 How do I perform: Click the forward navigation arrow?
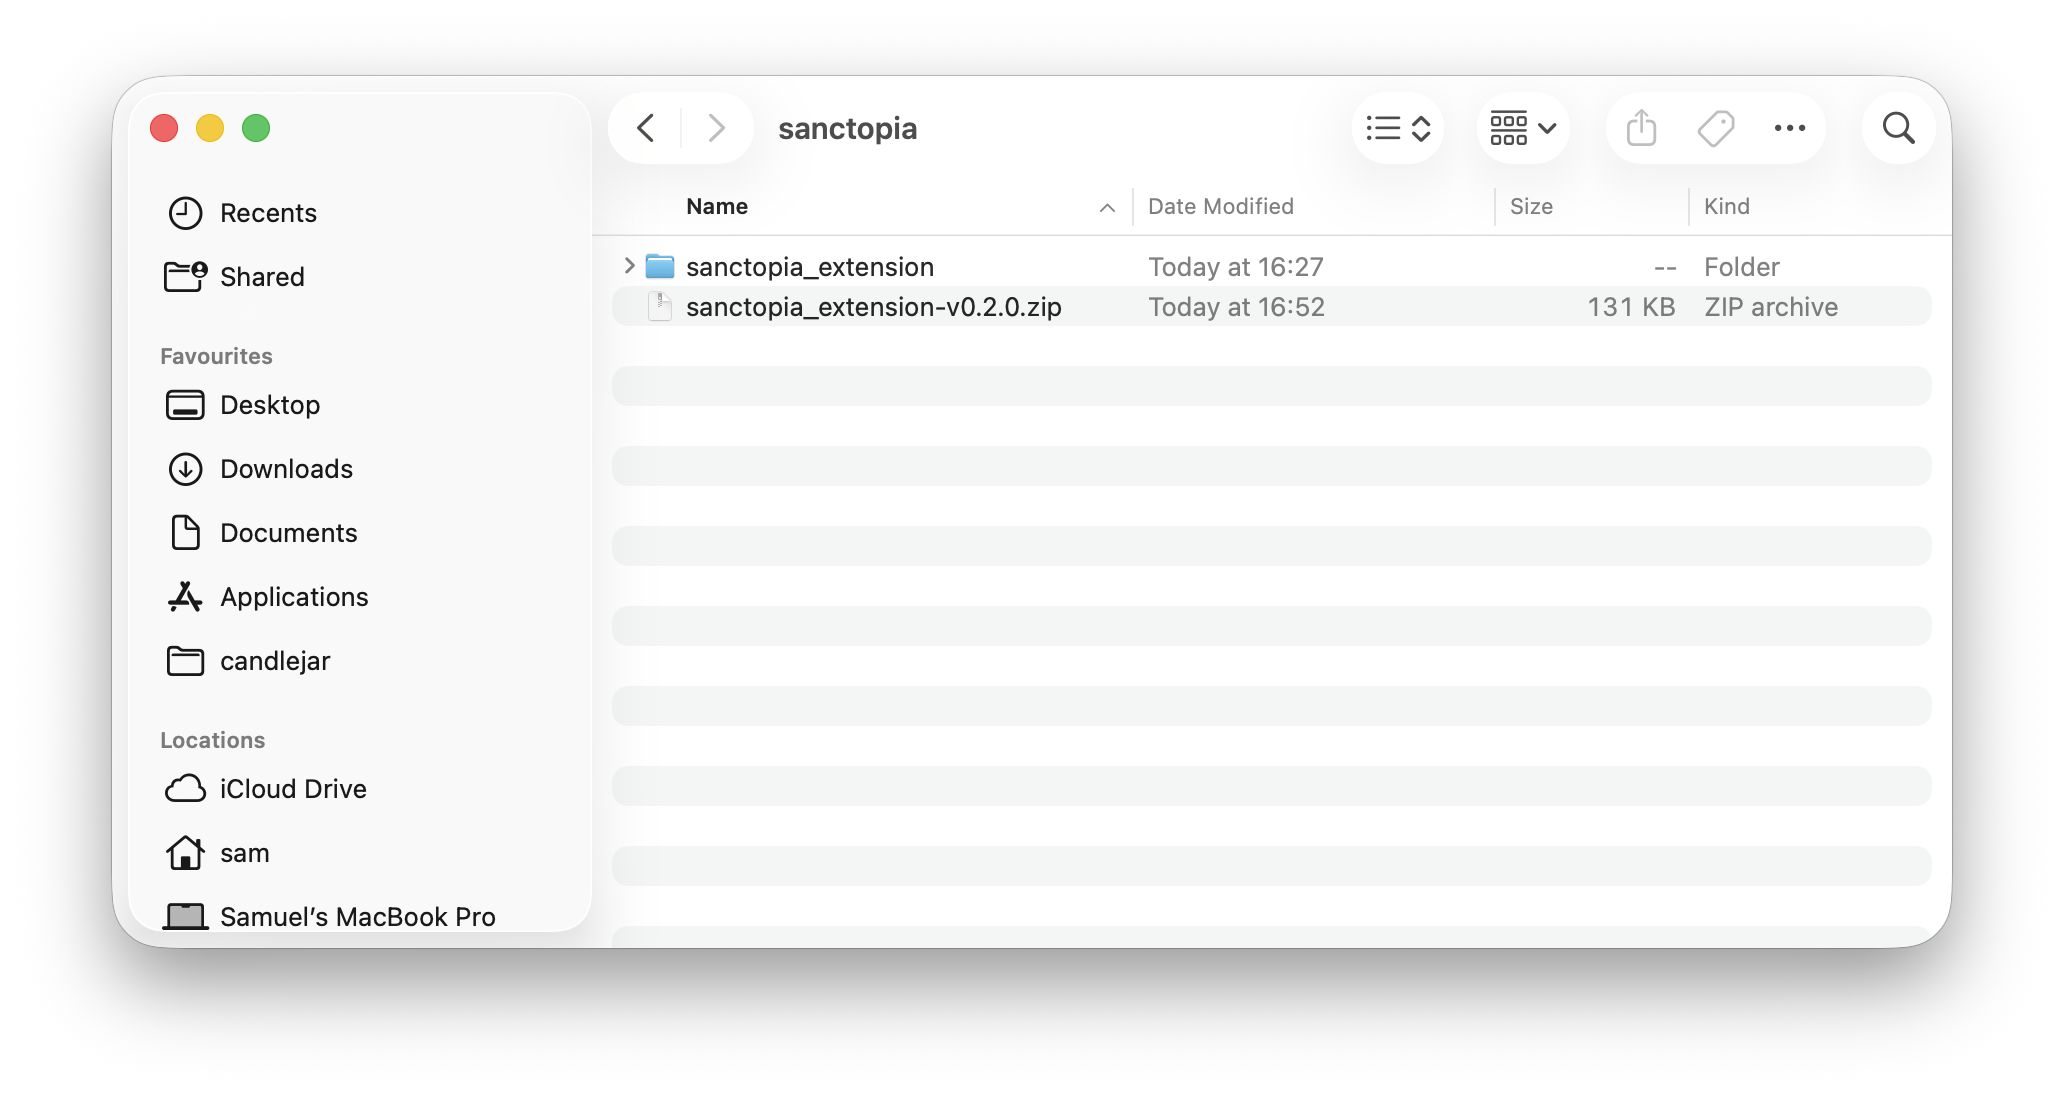(x=716, y=128)
